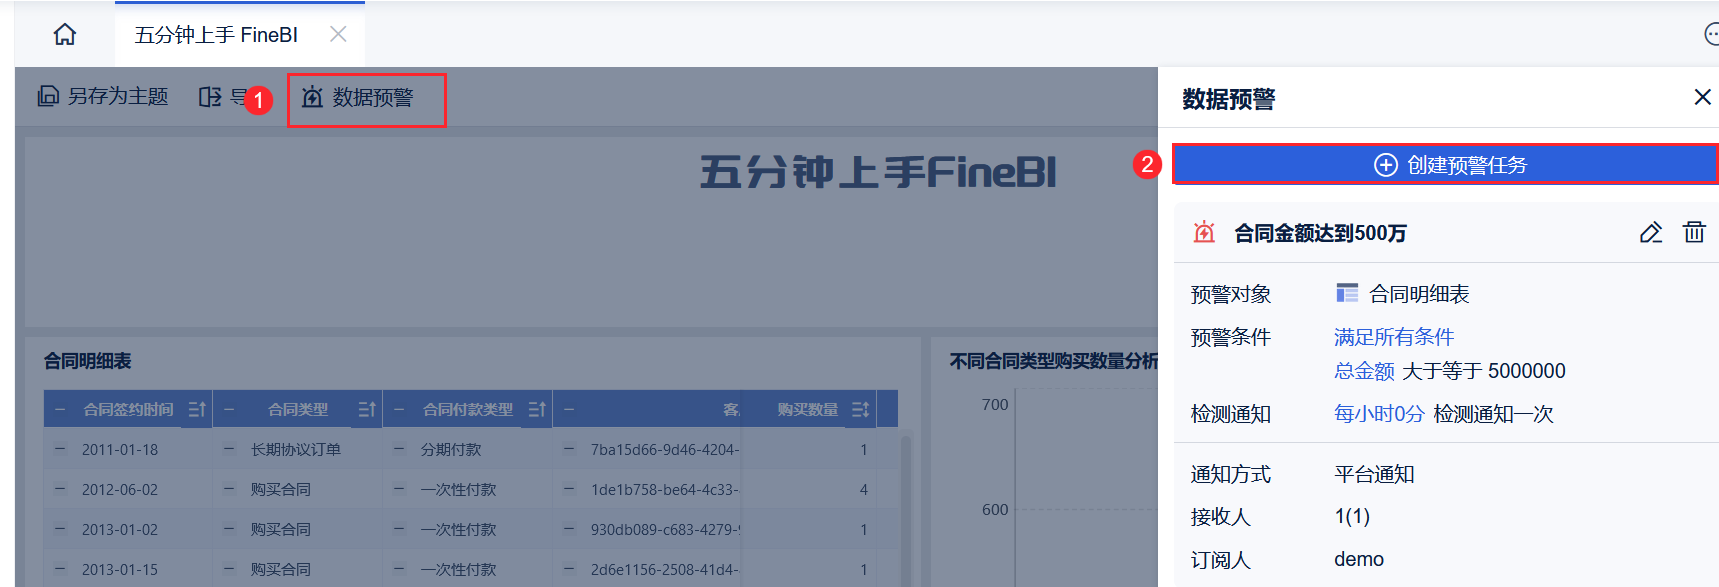This screenshot has height=587, width=1719.
Task: Collapse the minus beside 2012-06-02
Action: pyautogui.click(x=60, y=489)
